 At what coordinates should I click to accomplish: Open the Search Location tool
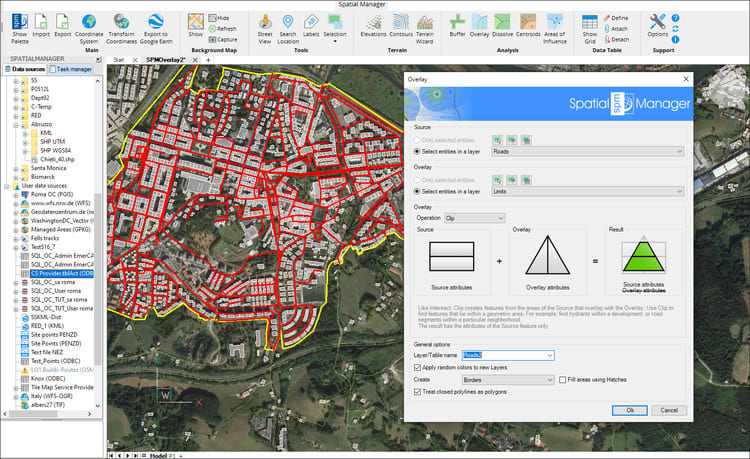tap(288, 29)
